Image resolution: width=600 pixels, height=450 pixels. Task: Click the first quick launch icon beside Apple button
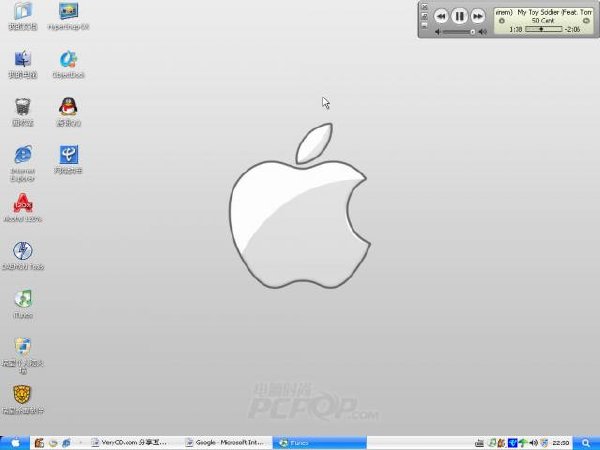click(x=39, y=443)
